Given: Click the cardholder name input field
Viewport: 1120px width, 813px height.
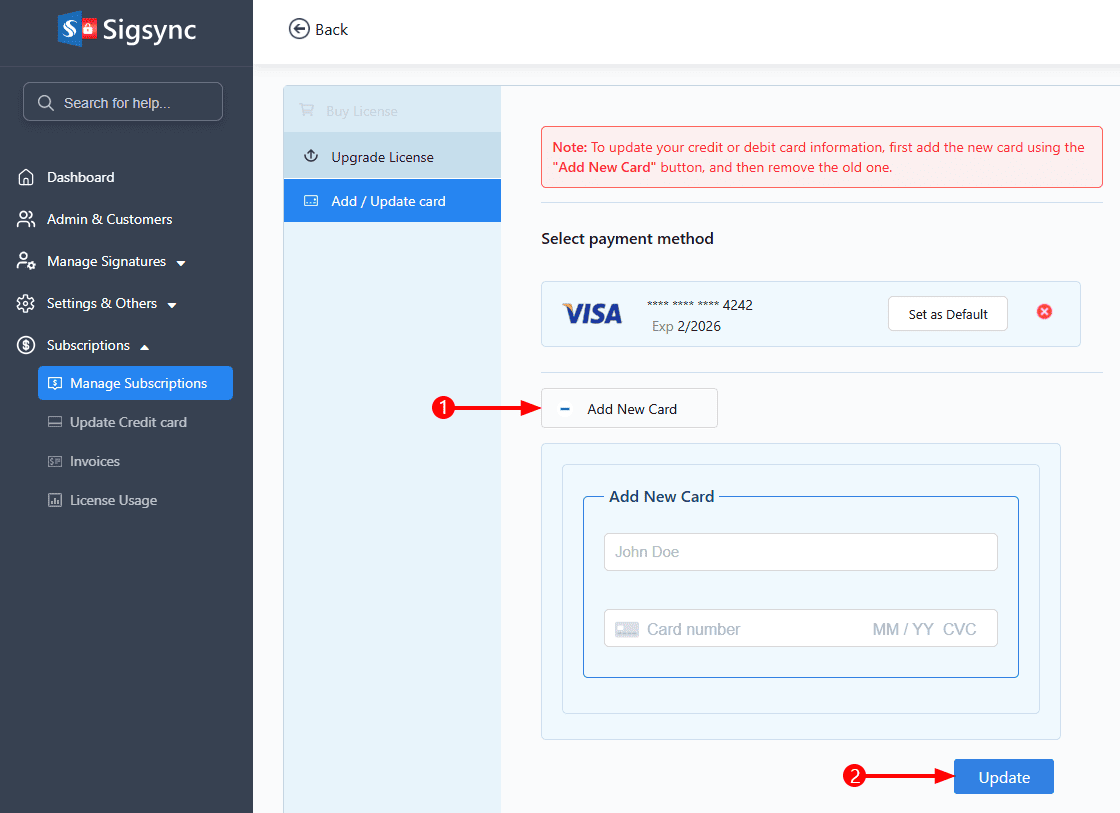Looking at the screenshot, I should point(800,551).
